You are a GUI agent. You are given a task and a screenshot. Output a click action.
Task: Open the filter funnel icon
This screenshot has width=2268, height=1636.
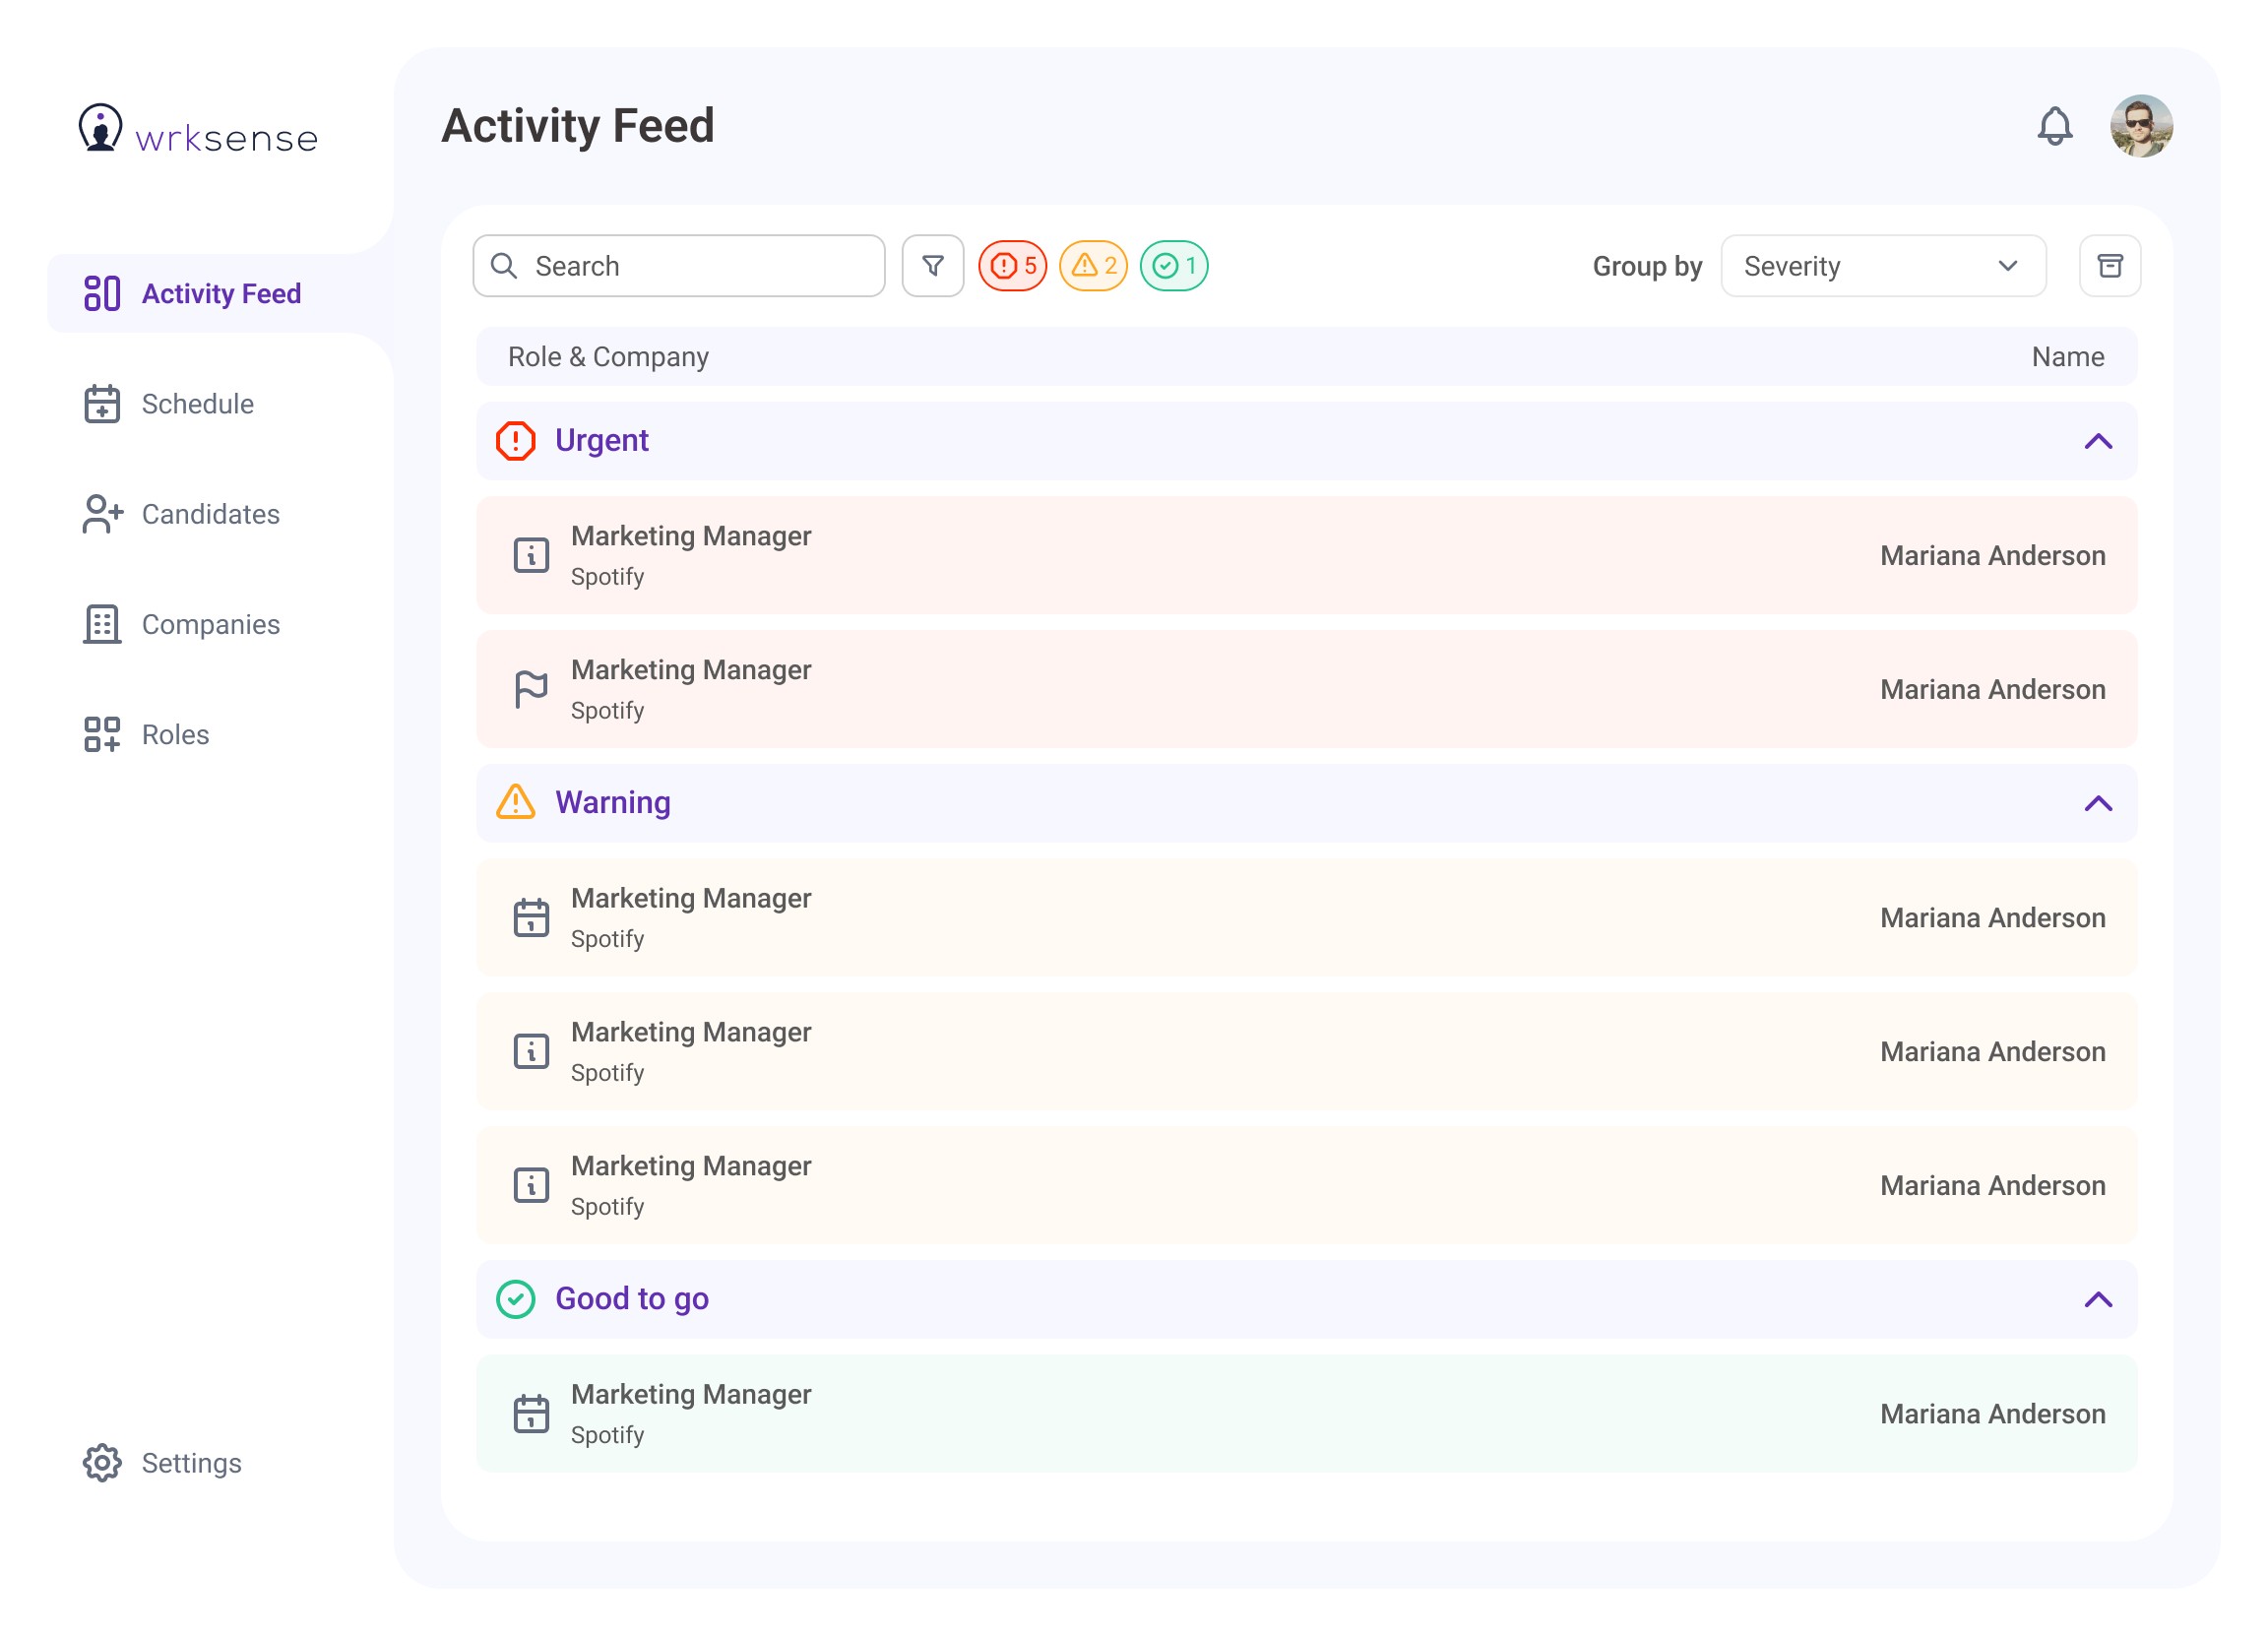click(932, 266)
